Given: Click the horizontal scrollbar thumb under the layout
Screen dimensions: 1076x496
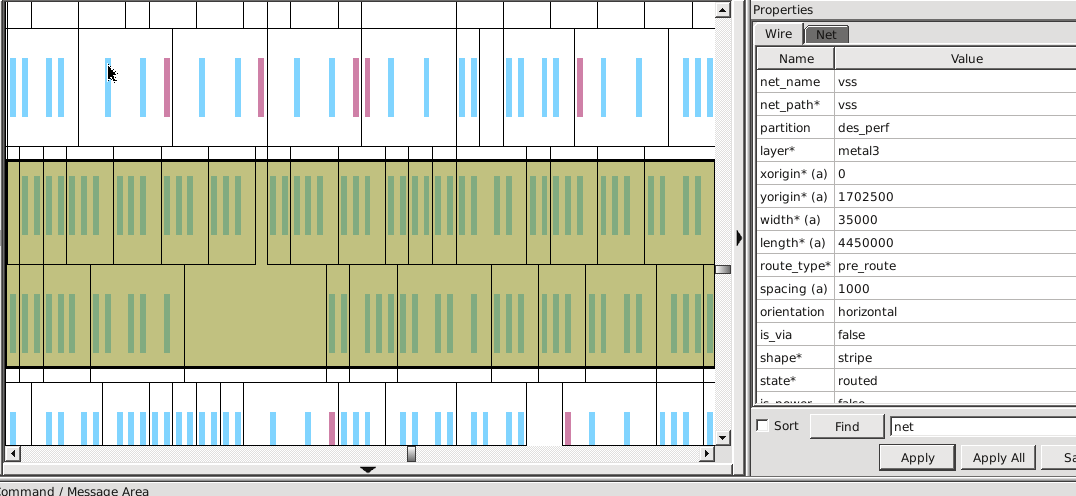Looking at the screenshot, I should coord(411,454).
